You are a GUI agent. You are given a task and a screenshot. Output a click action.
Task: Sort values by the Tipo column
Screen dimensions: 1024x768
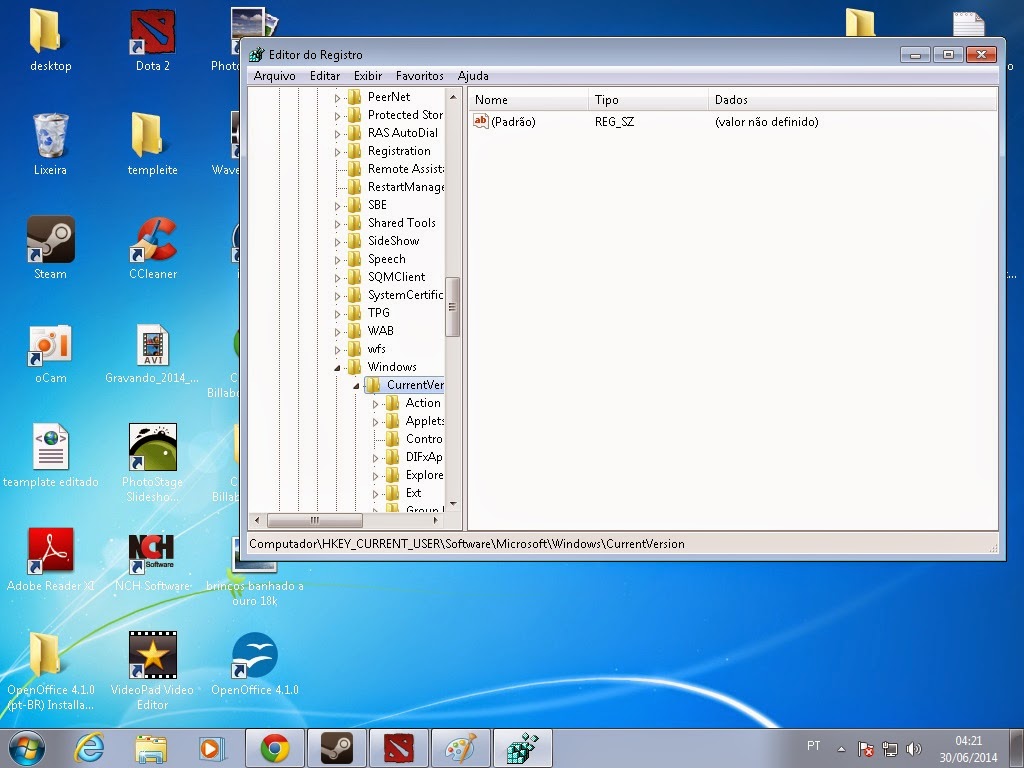648,100
